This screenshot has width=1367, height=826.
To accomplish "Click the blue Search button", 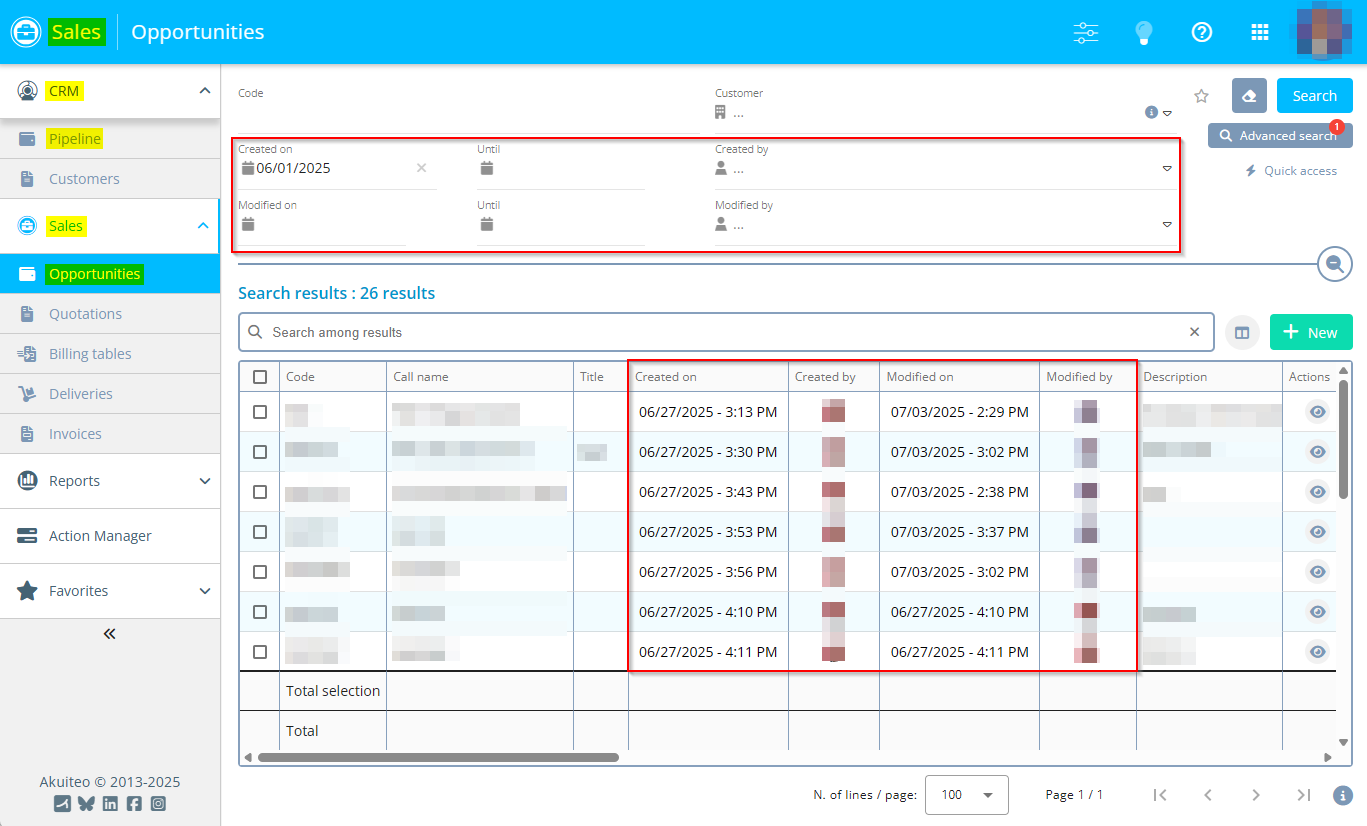I will pyautogui.click(x=1314, y=96).
